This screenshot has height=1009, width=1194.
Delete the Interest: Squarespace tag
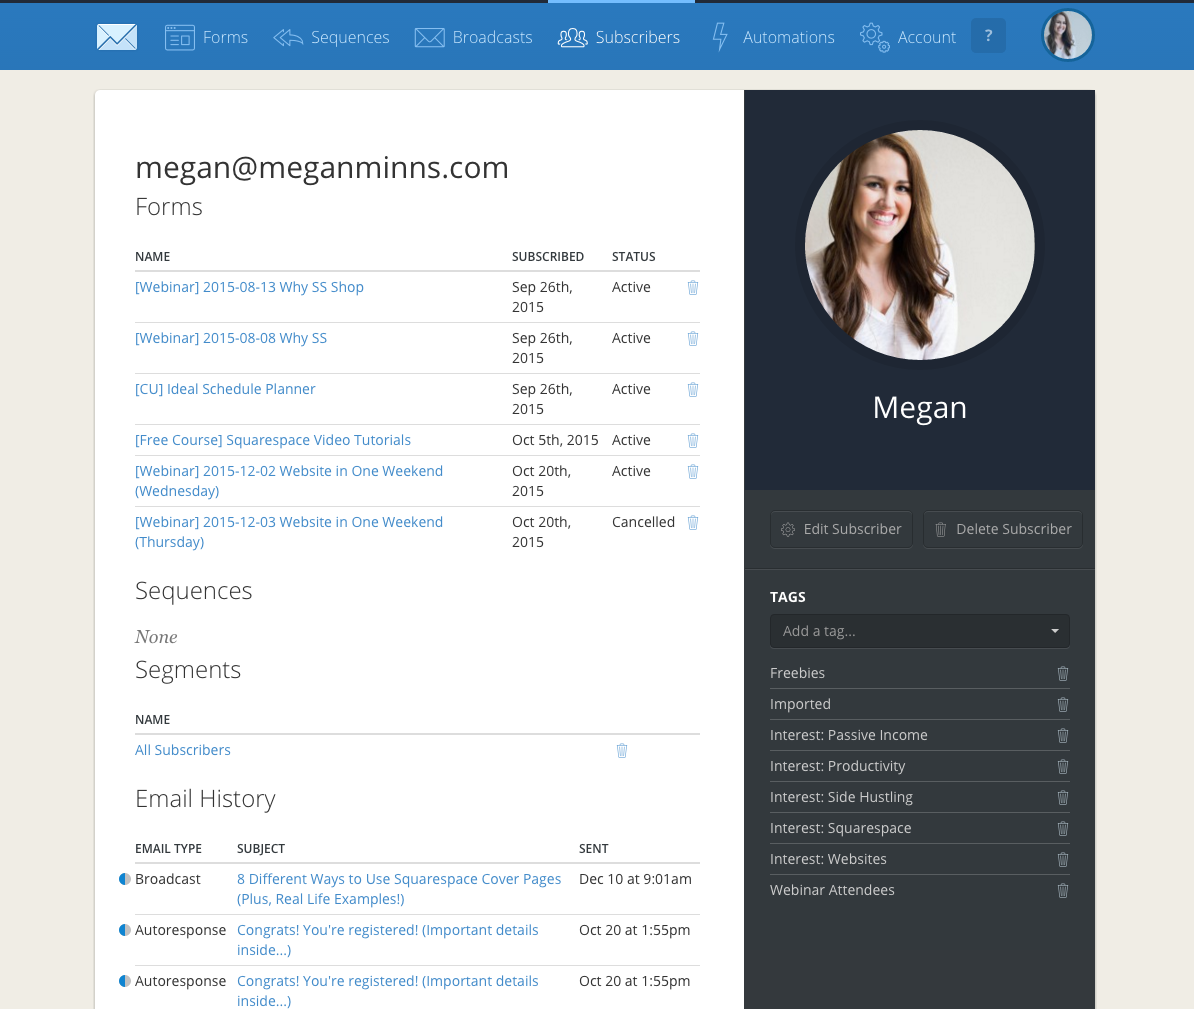1063,829
